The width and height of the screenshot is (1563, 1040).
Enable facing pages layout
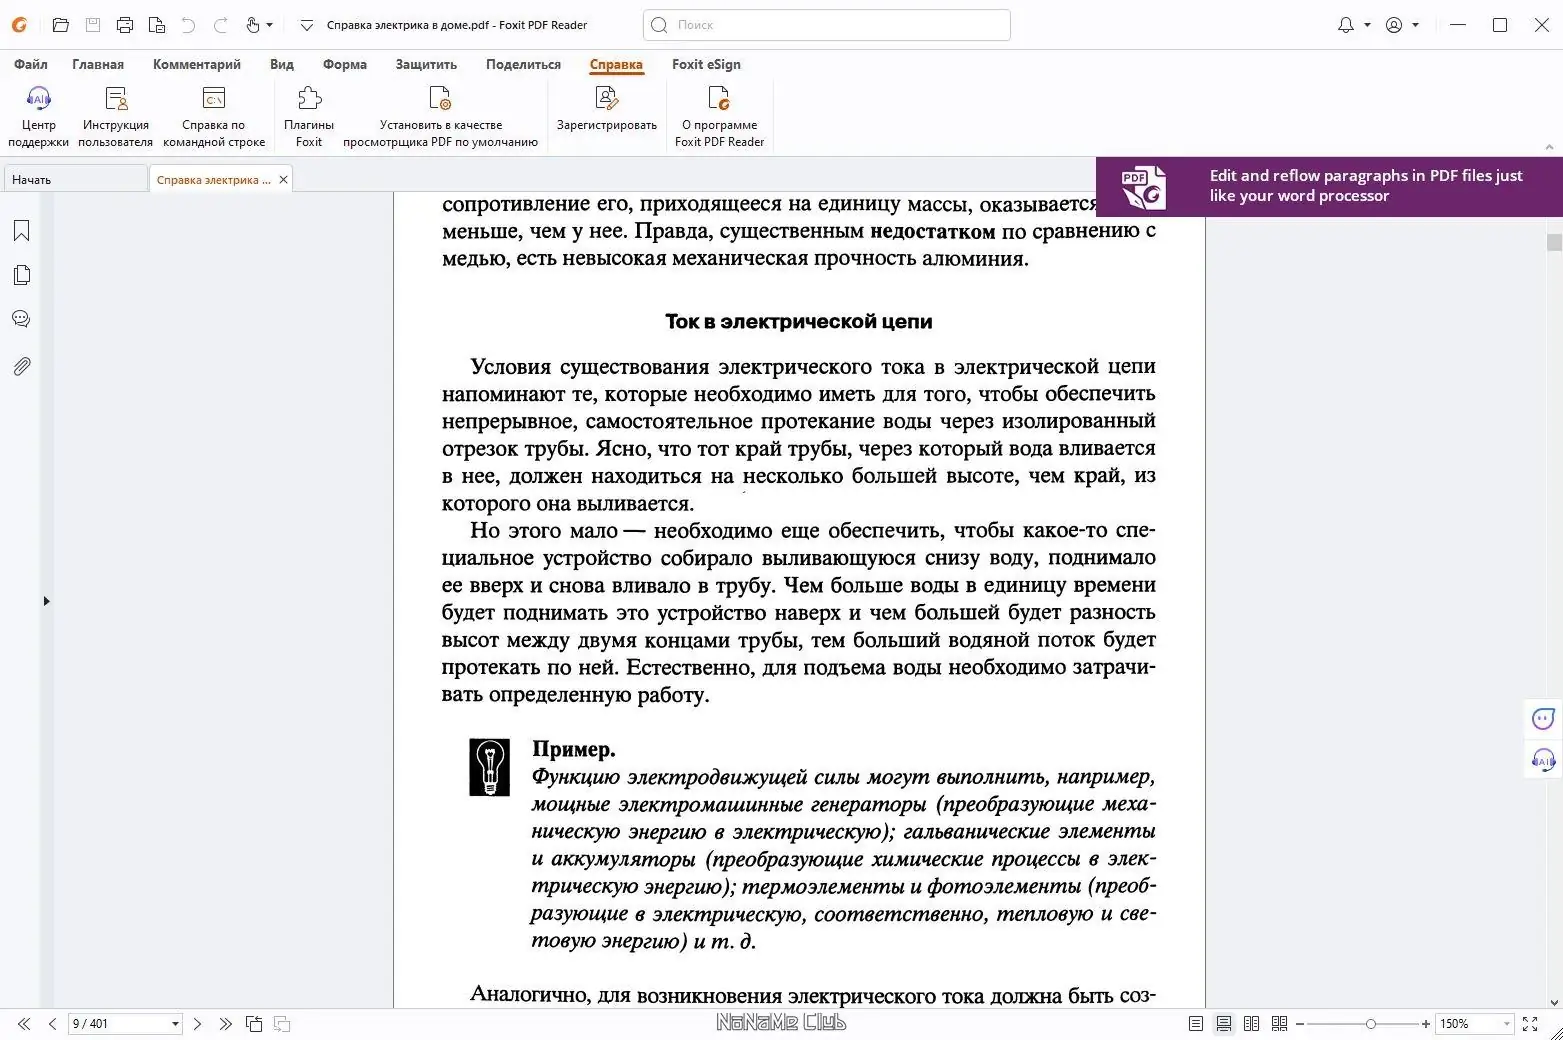[x=1251, y=1023]
